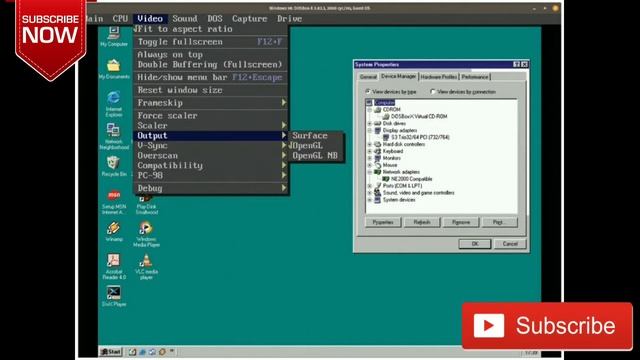Click the first quick launch icon beside Start
The height and width of the screenshot is (360, 640).
tap(132, 351)
